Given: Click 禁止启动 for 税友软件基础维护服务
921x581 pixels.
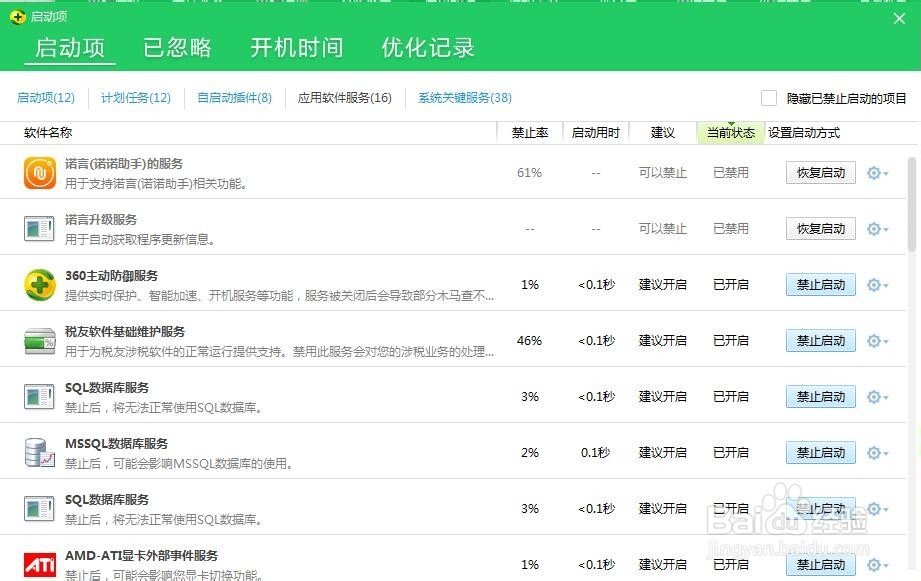Looking at the screenshot, I should [821, 341].
